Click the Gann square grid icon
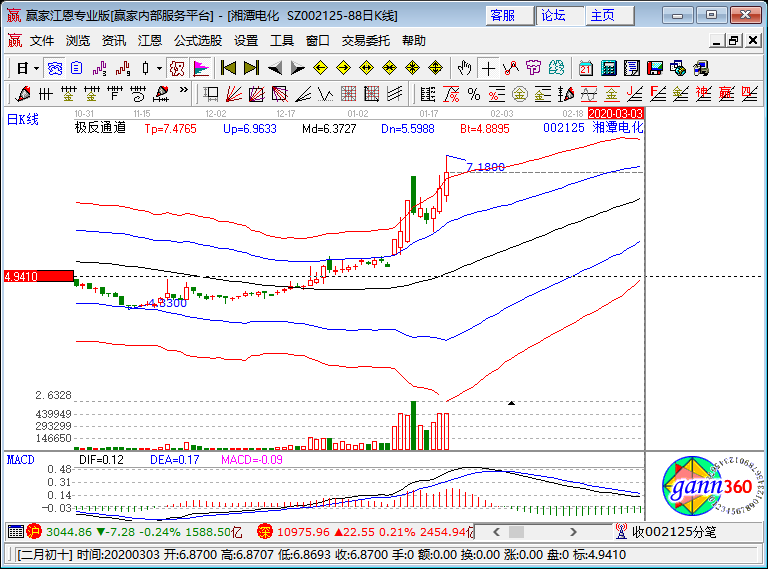The width and height of the screenshot is (768, 569). point(348,94)
